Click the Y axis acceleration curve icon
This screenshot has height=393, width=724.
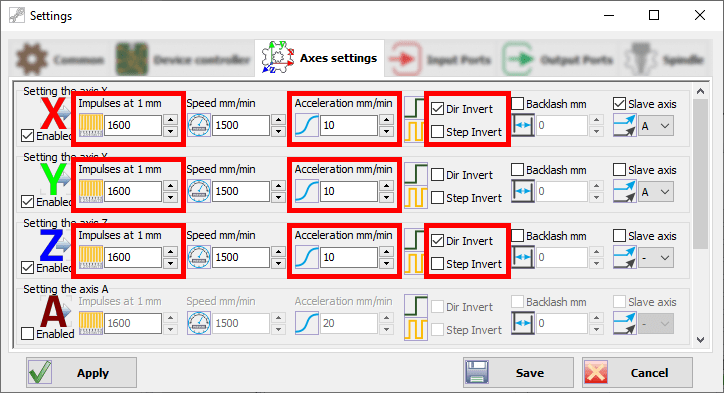click(307, 191)
